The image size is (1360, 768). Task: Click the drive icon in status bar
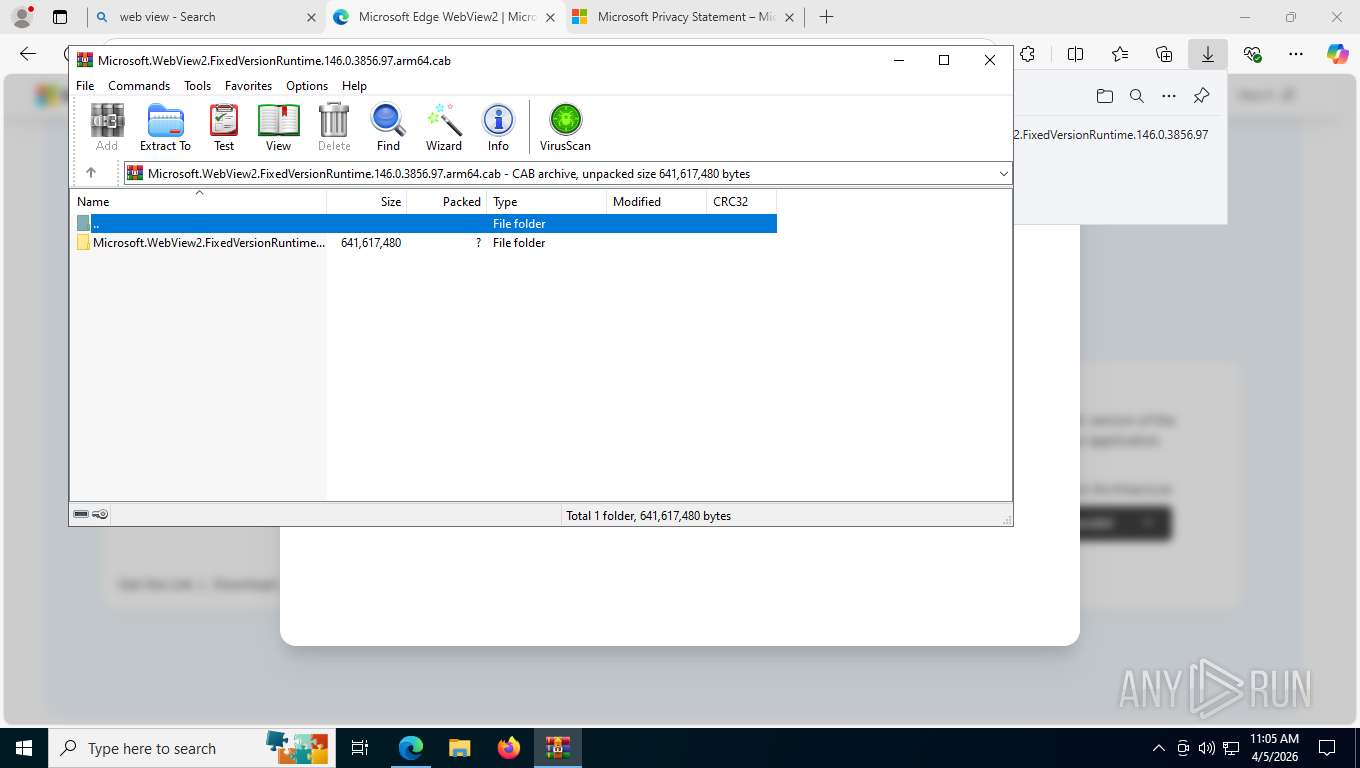[81, 514]
